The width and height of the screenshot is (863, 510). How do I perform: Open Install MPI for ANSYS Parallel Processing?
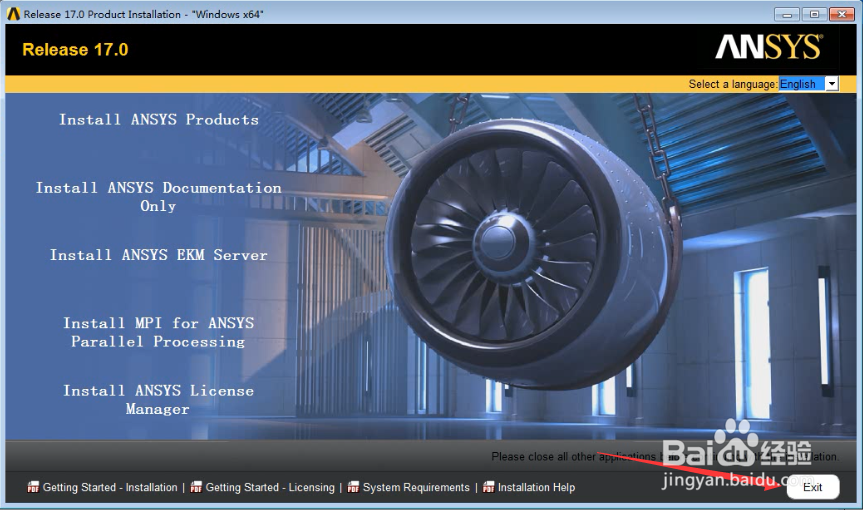(159, 332)
